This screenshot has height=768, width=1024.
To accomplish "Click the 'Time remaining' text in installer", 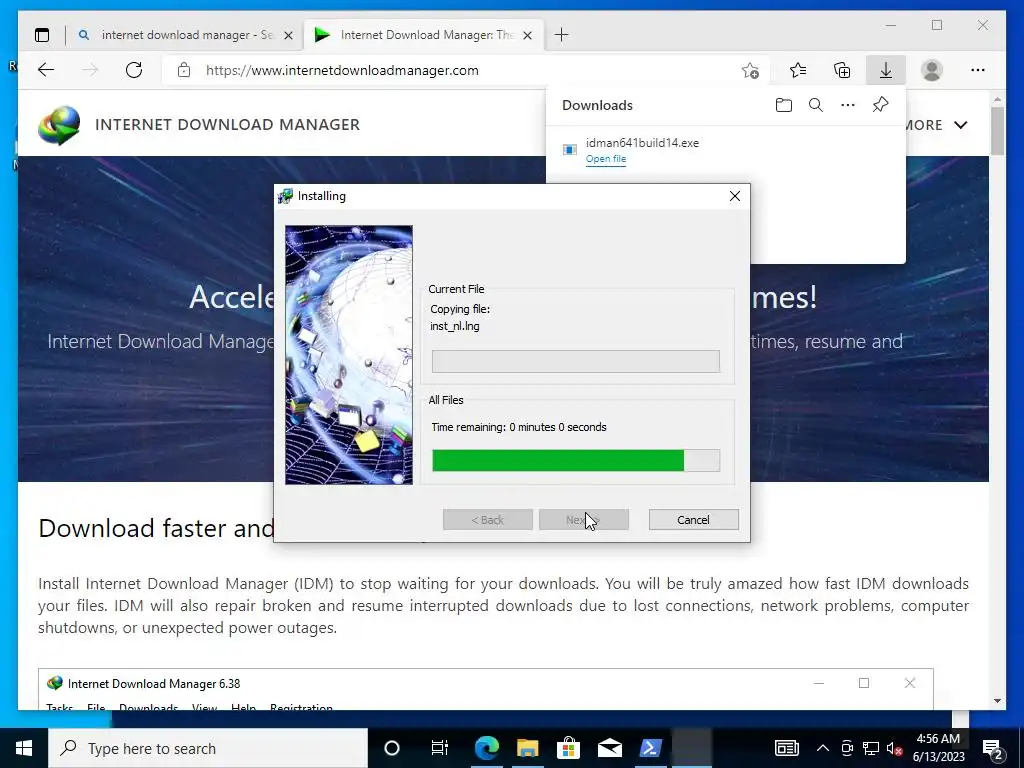I will tap(519, 427).
